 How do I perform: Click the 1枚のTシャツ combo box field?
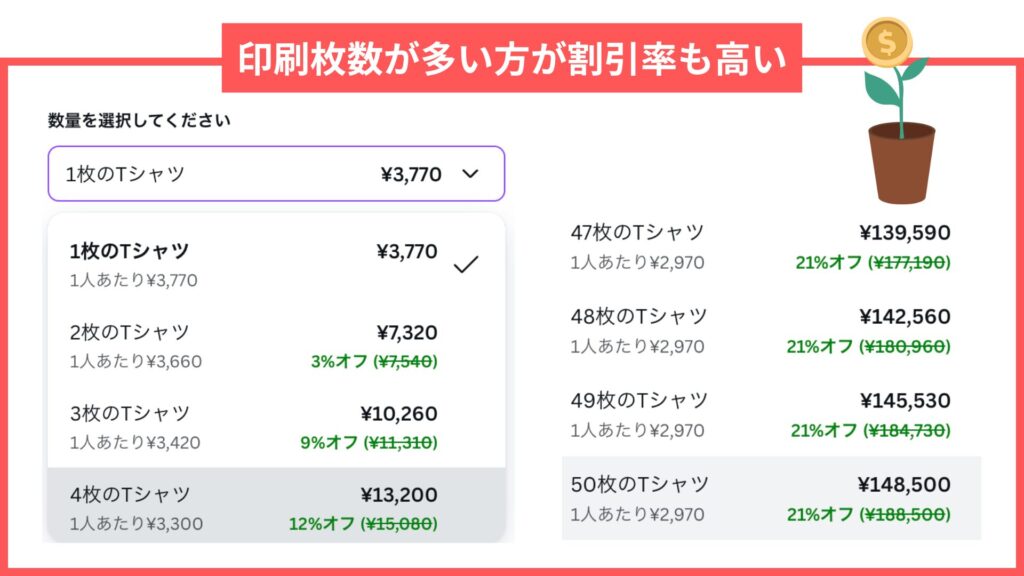tap(276, 174)
